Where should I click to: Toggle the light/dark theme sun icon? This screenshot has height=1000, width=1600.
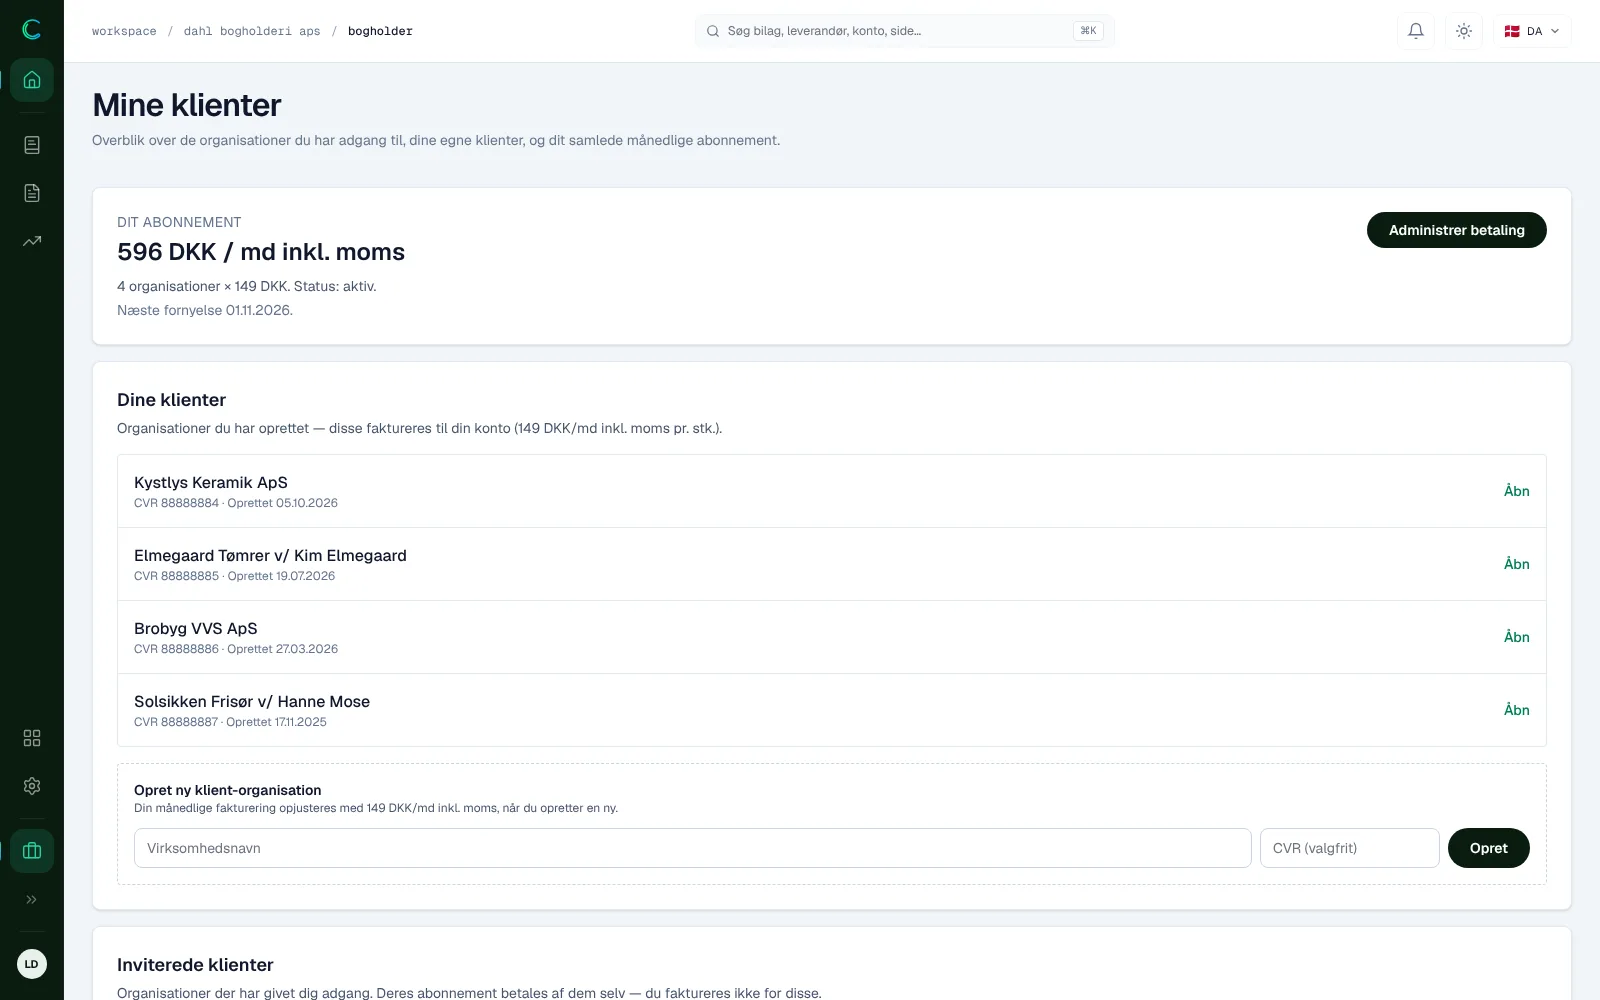click(x=1464, y=31)
